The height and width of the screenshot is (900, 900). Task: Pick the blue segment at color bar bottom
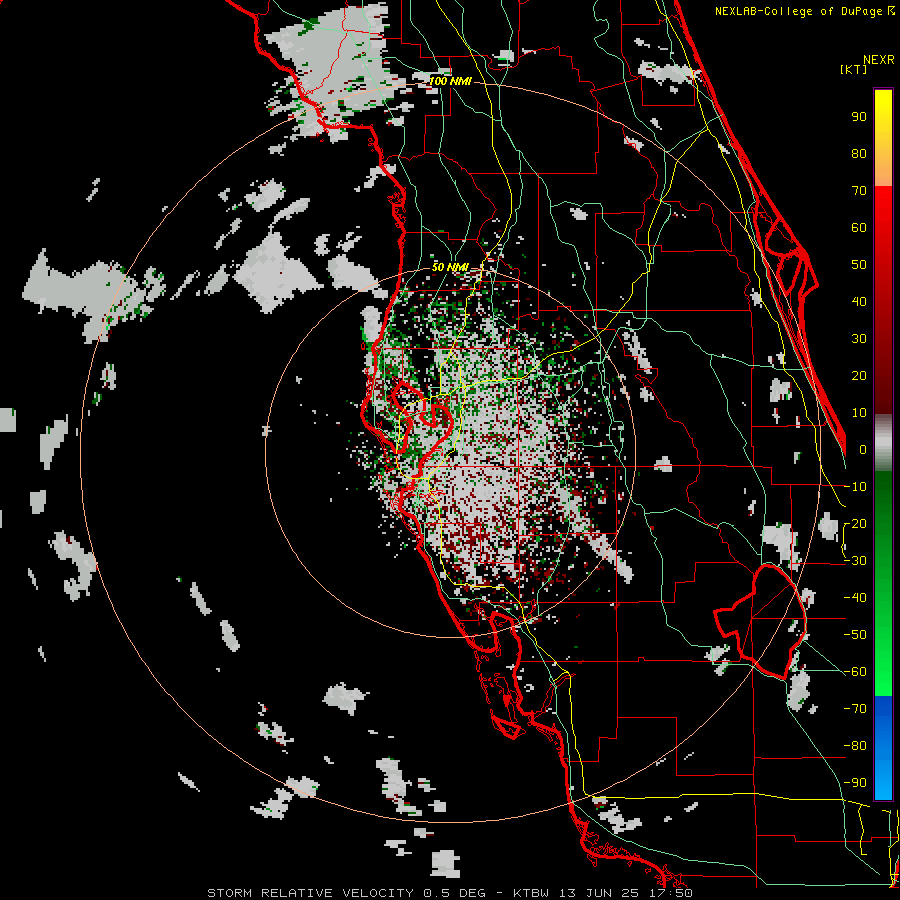883,748
